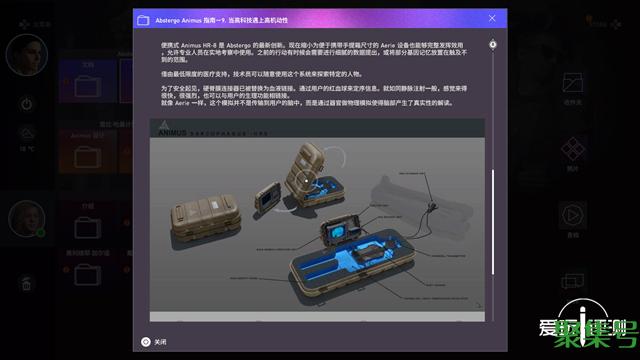
Task: Open the blue folder tile behind dialog
Action: (87, 80)
